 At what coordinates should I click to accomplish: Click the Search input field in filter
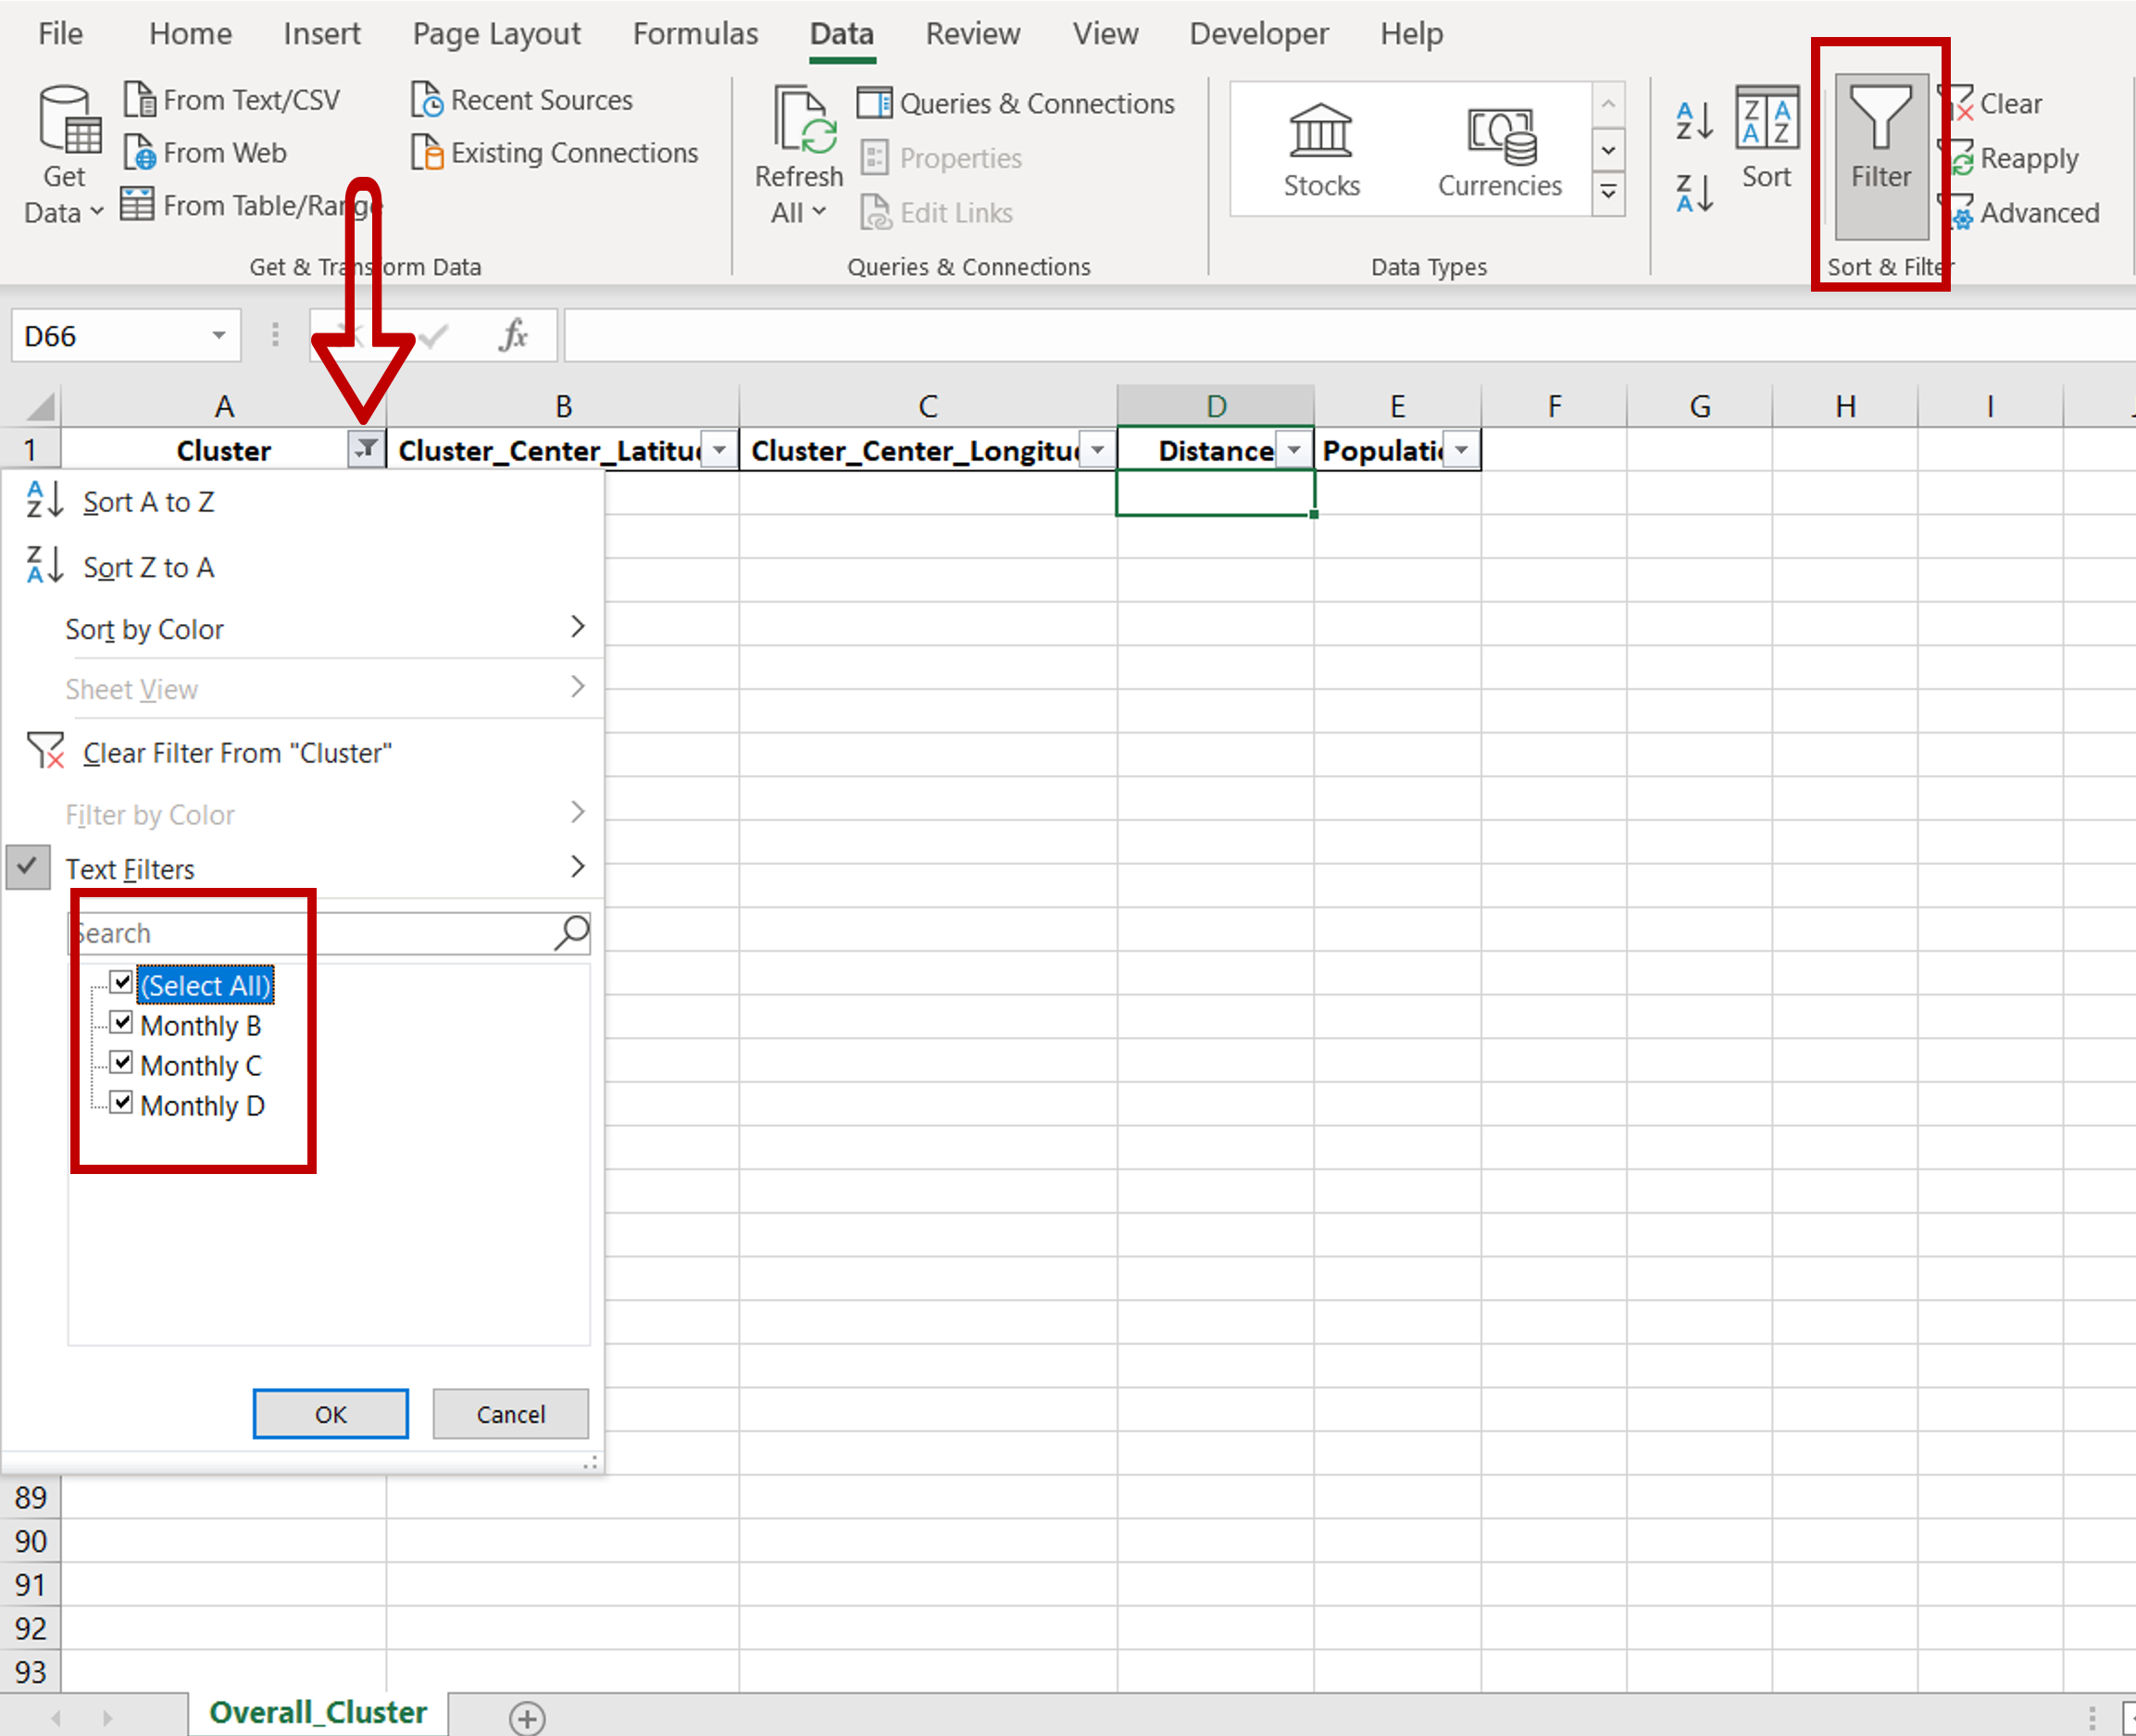tap(328, 929)
